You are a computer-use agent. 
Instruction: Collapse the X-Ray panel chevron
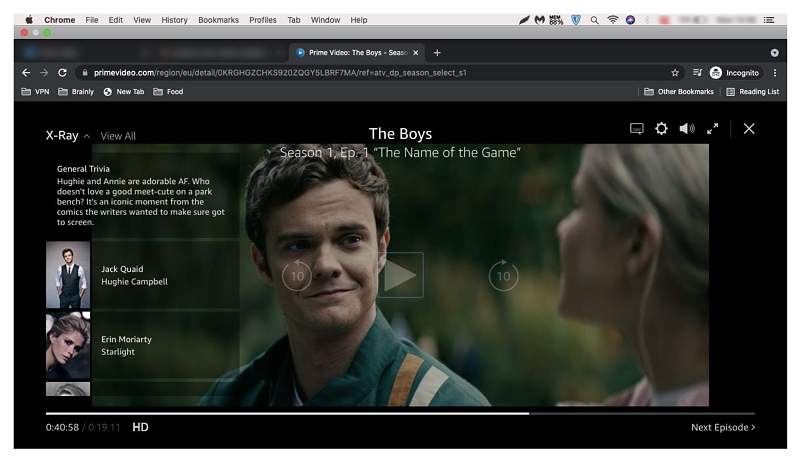(x=87, y=136)
